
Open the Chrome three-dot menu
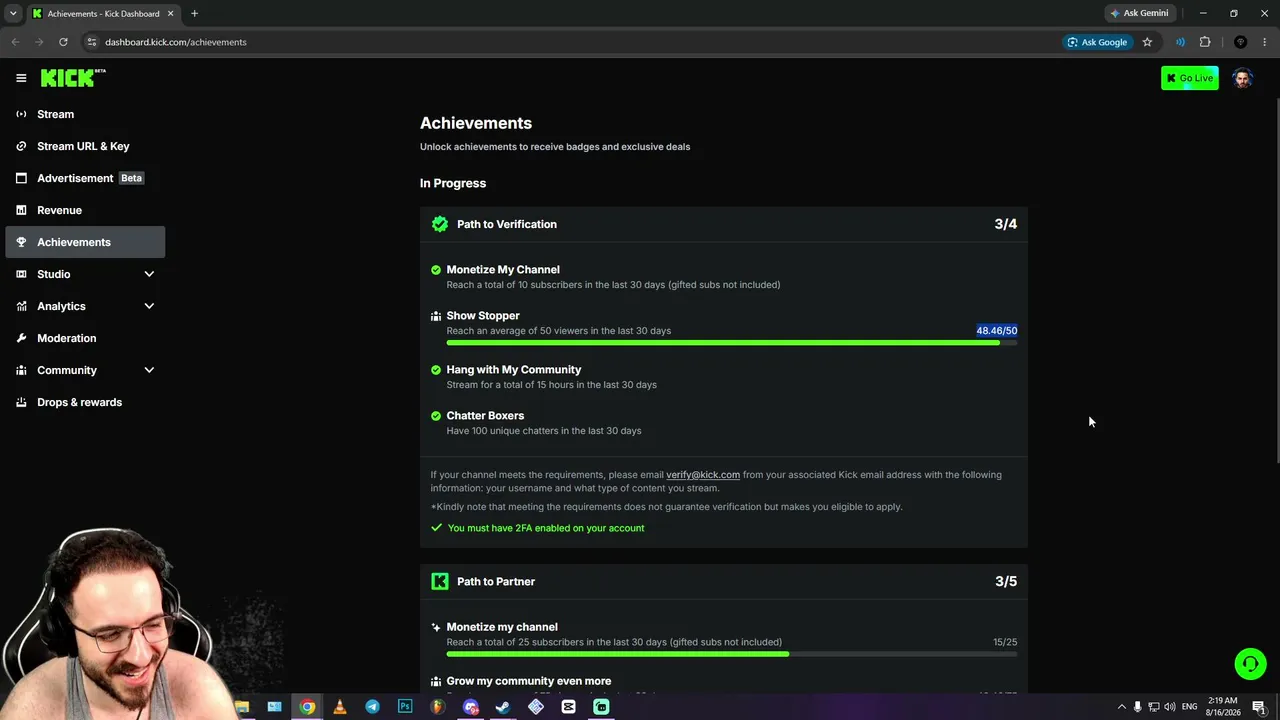point(1265,42)
